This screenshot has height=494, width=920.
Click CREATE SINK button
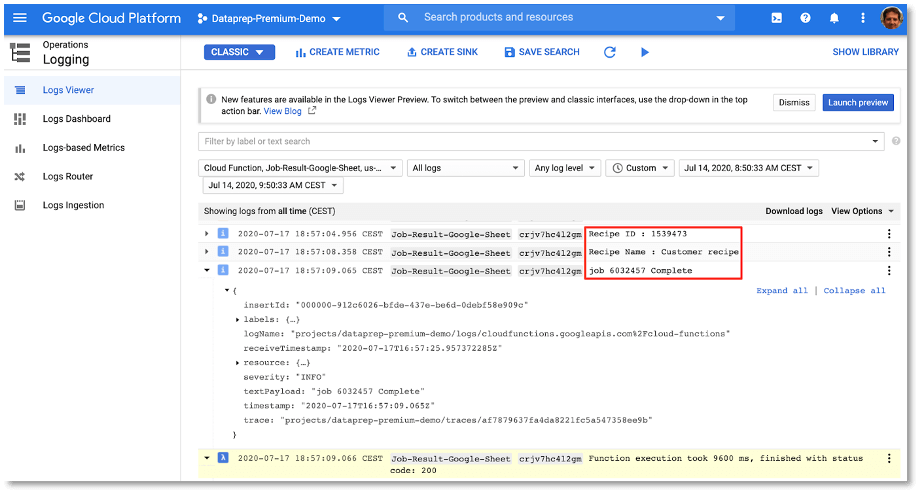click(x=442, y=52)
